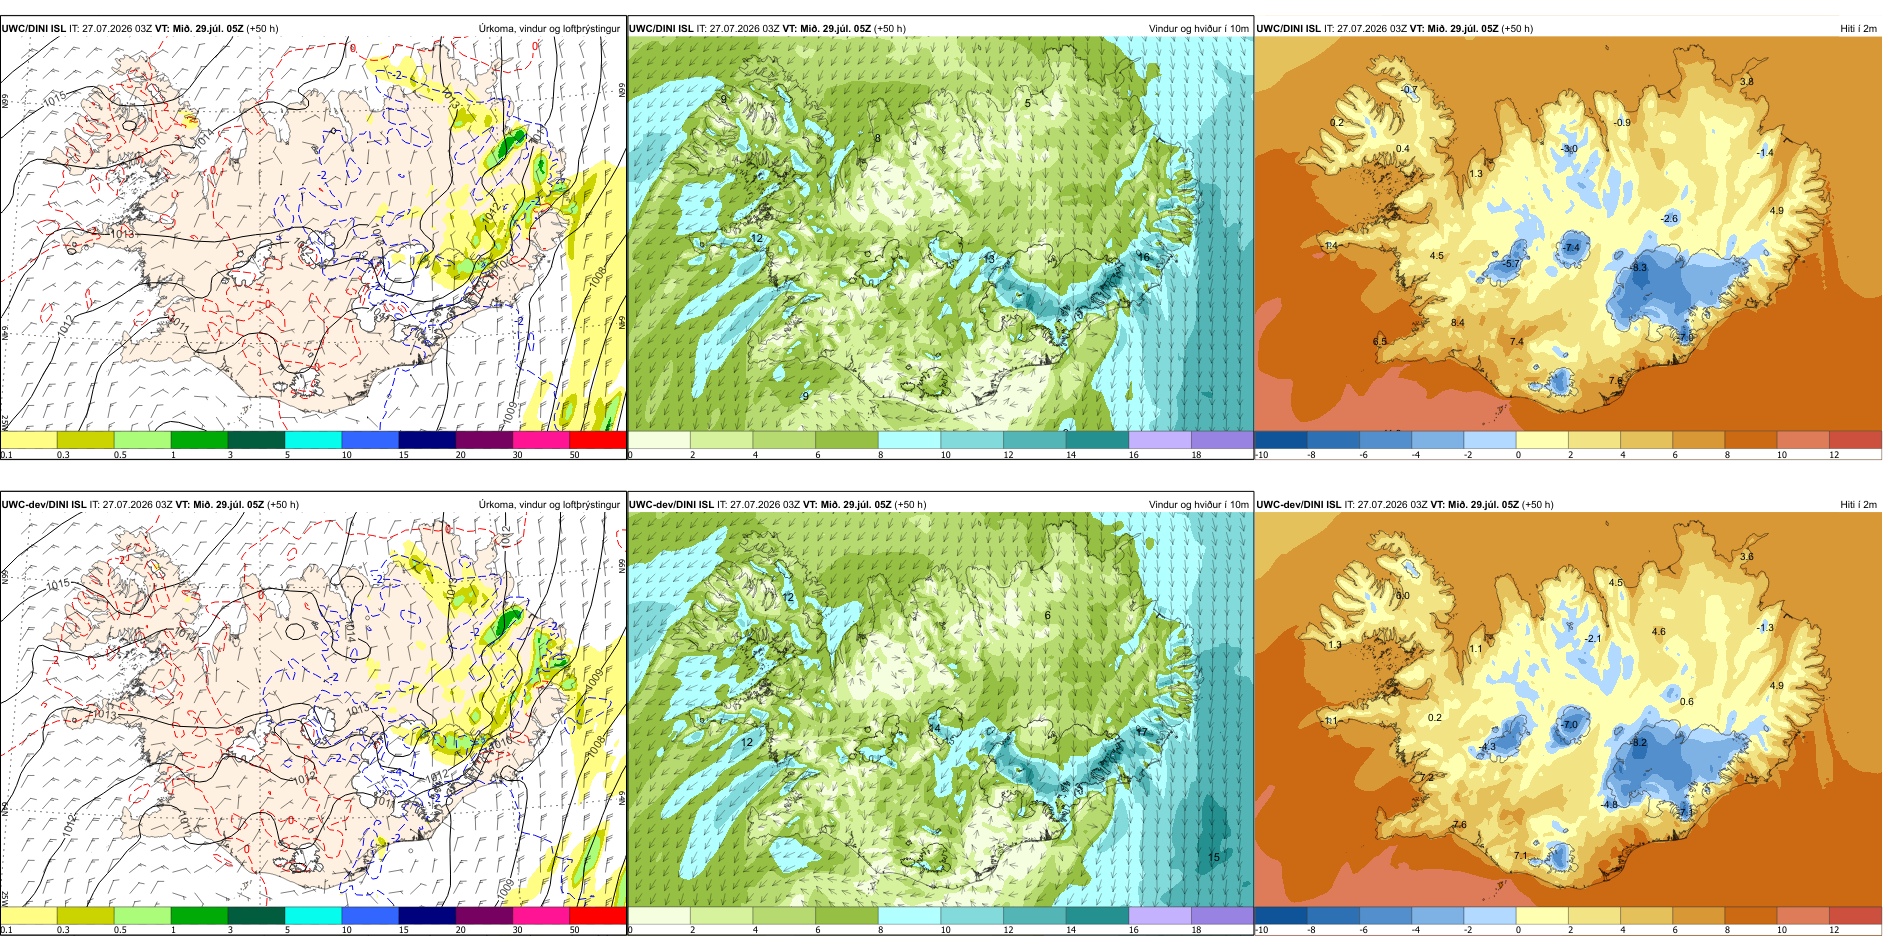1900x950 pixels.
Task: Select bright green swatch in top precipitation legend
Action: pos(199,440)
